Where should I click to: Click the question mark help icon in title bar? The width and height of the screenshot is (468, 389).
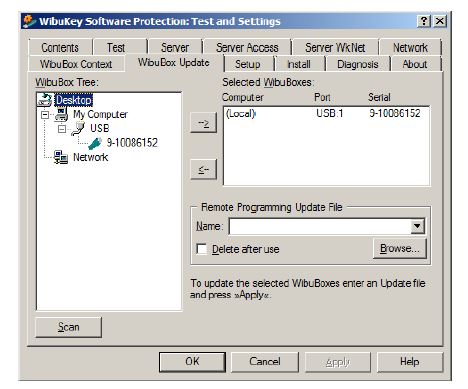424,21
